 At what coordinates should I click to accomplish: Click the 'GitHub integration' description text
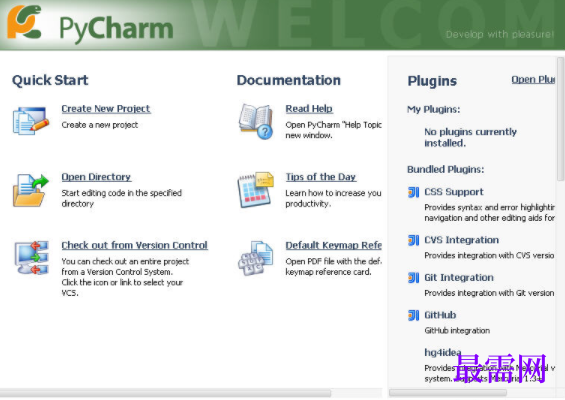click(x=457, y=330)
